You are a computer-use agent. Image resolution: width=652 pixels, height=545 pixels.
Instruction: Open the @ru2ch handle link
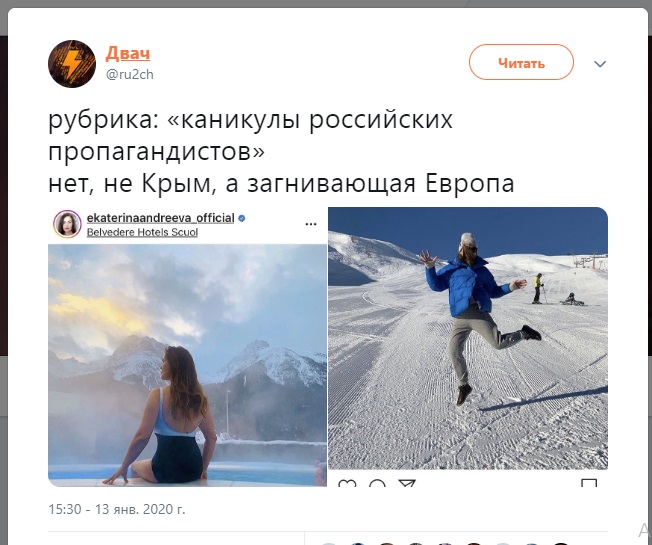[130, 74]
